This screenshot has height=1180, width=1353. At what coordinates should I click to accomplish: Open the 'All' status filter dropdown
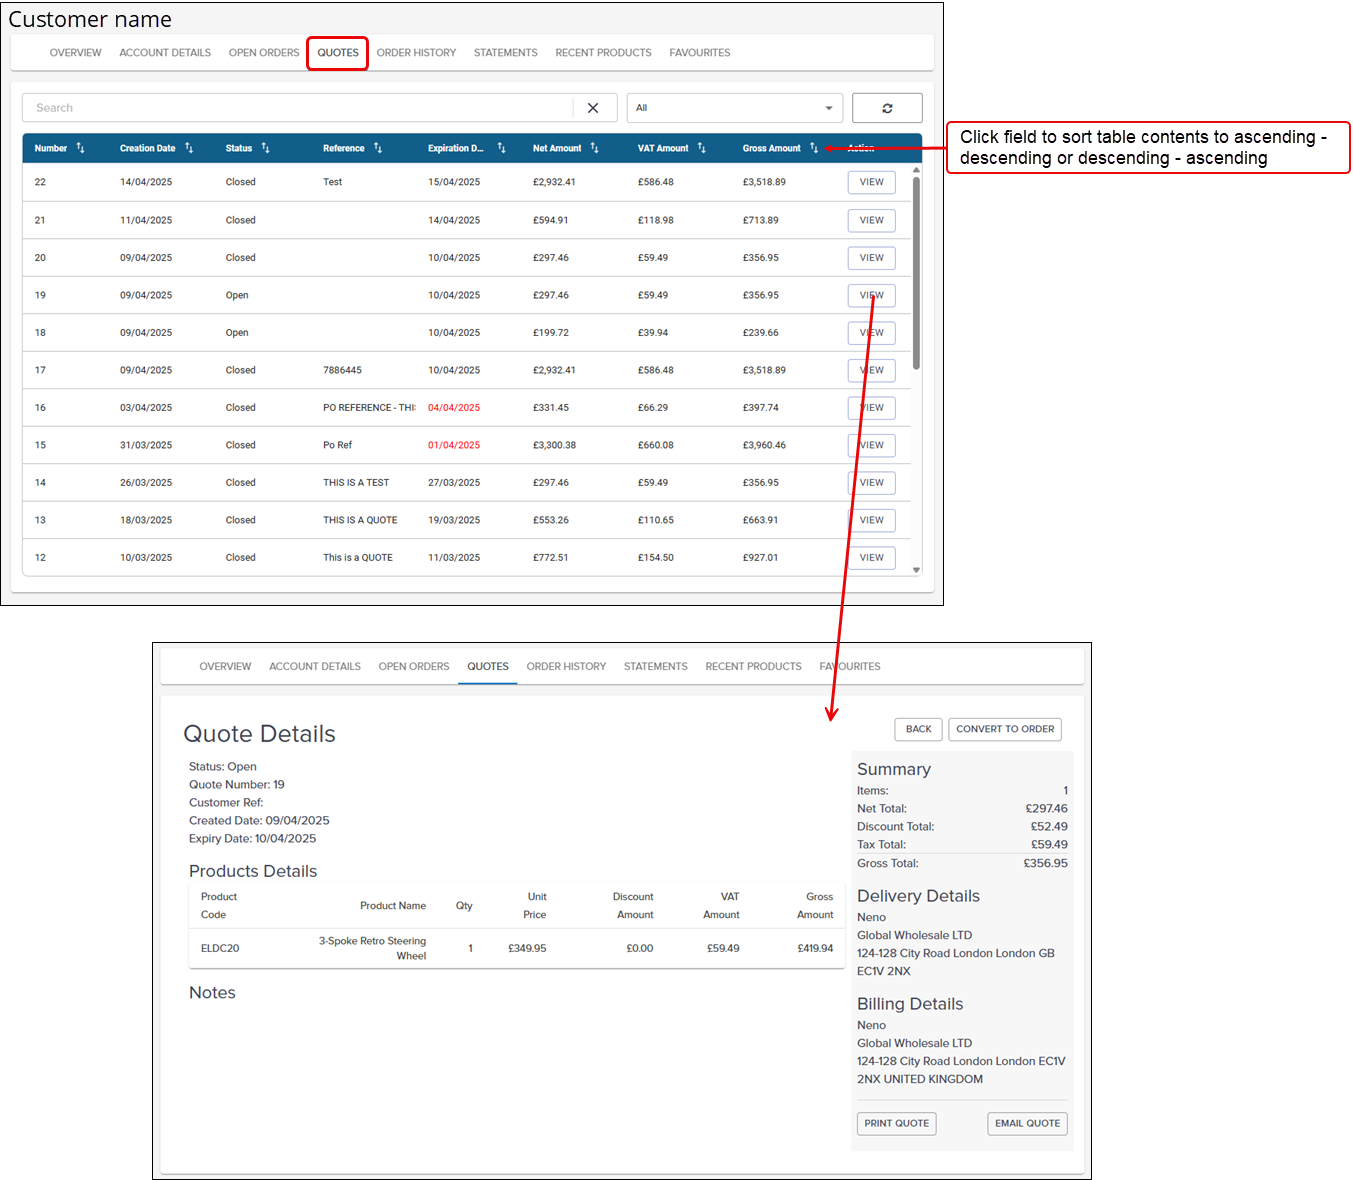pyautogui.click(x=734, y=108)
